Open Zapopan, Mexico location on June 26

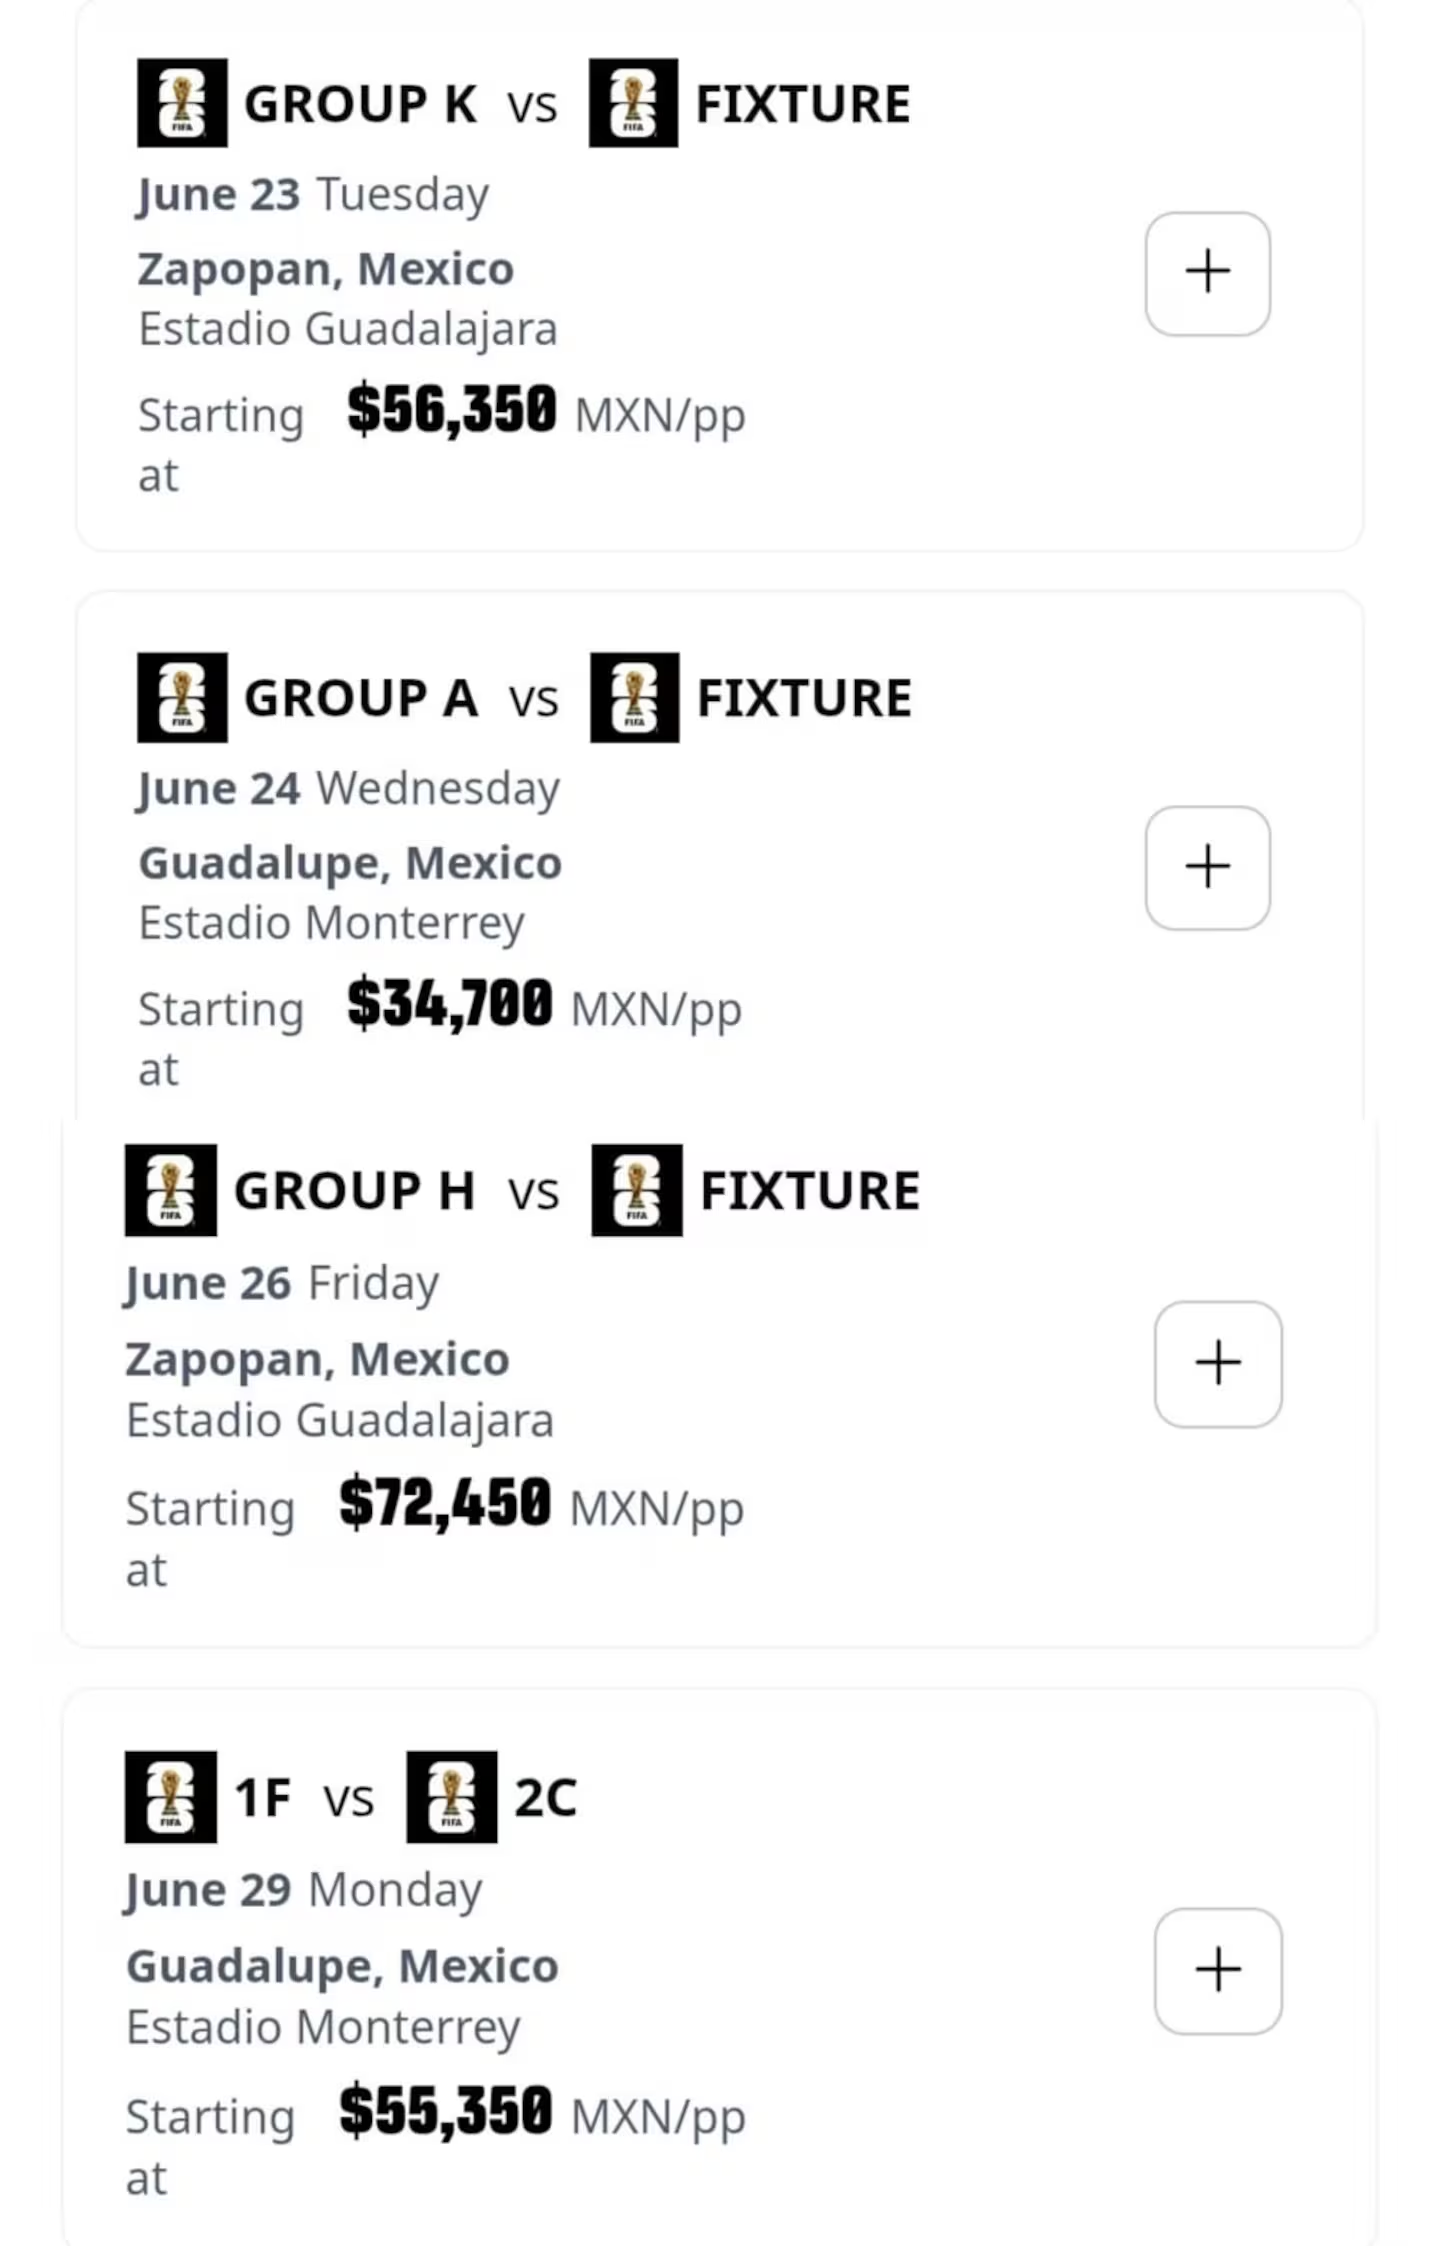point(317,1359)
